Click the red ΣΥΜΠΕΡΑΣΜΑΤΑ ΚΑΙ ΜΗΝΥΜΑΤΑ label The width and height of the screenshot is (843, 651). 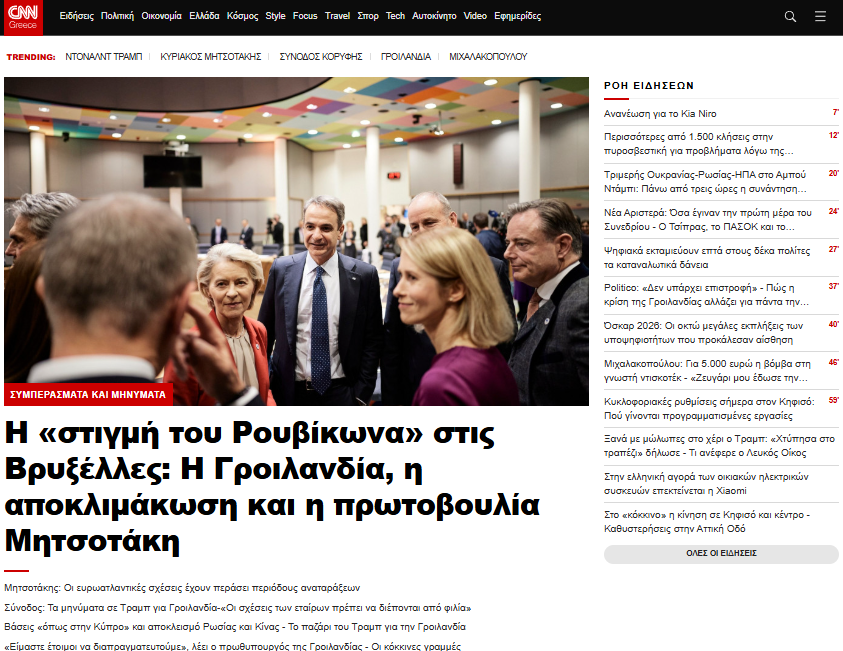coord(88,395)
